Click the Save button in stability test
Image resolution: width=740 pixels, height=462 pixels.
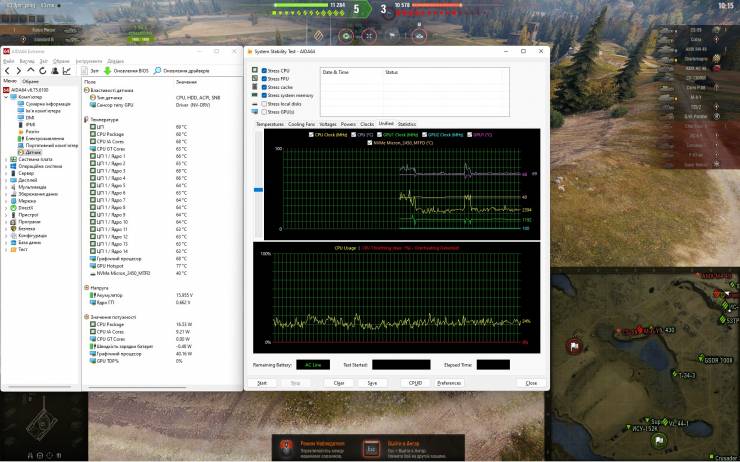click(372, 383)
